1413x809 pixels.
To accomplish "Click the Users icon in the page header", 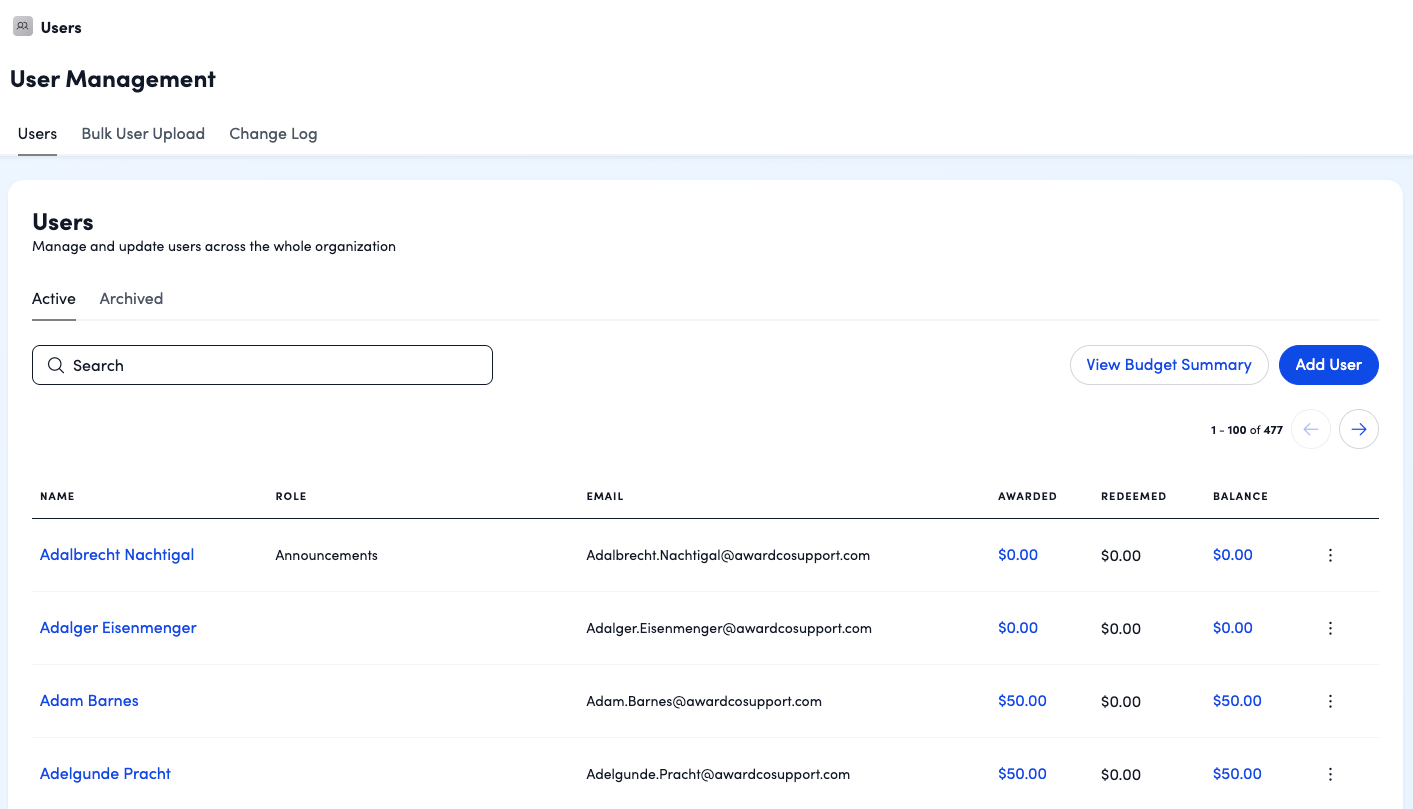I will tap(22, 27).
